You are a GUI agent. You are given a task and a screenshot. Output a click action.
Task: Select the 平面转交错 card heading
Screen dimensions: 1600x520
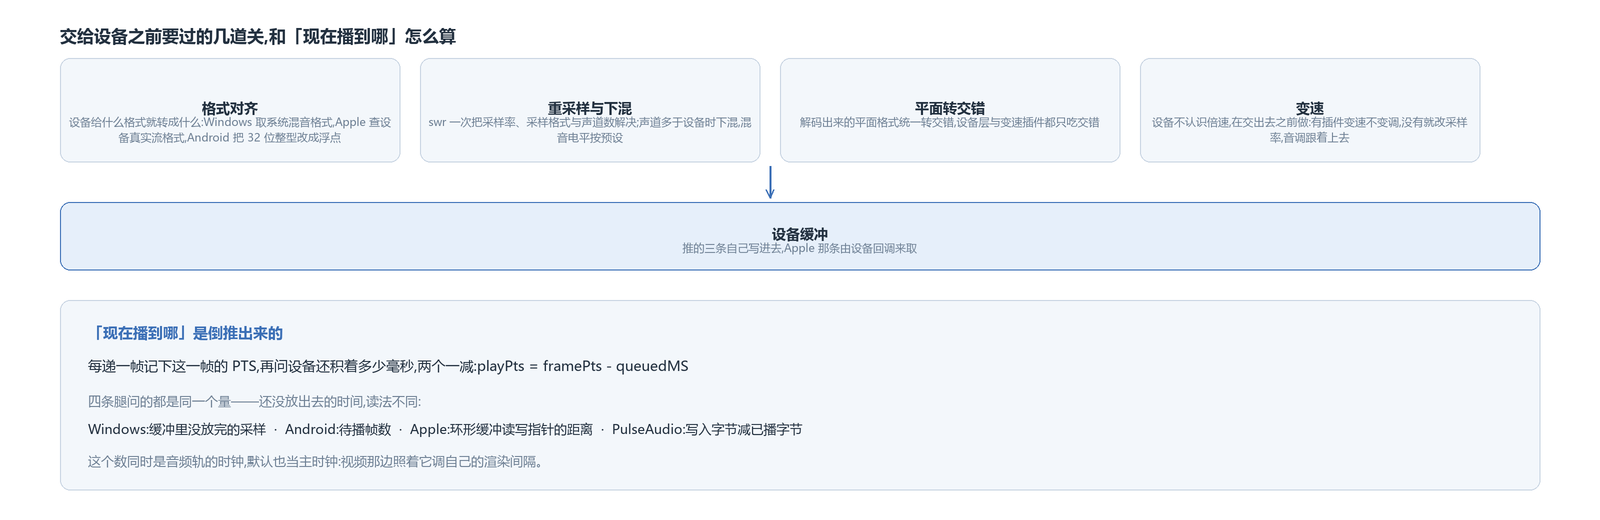(x=950, y=108)
